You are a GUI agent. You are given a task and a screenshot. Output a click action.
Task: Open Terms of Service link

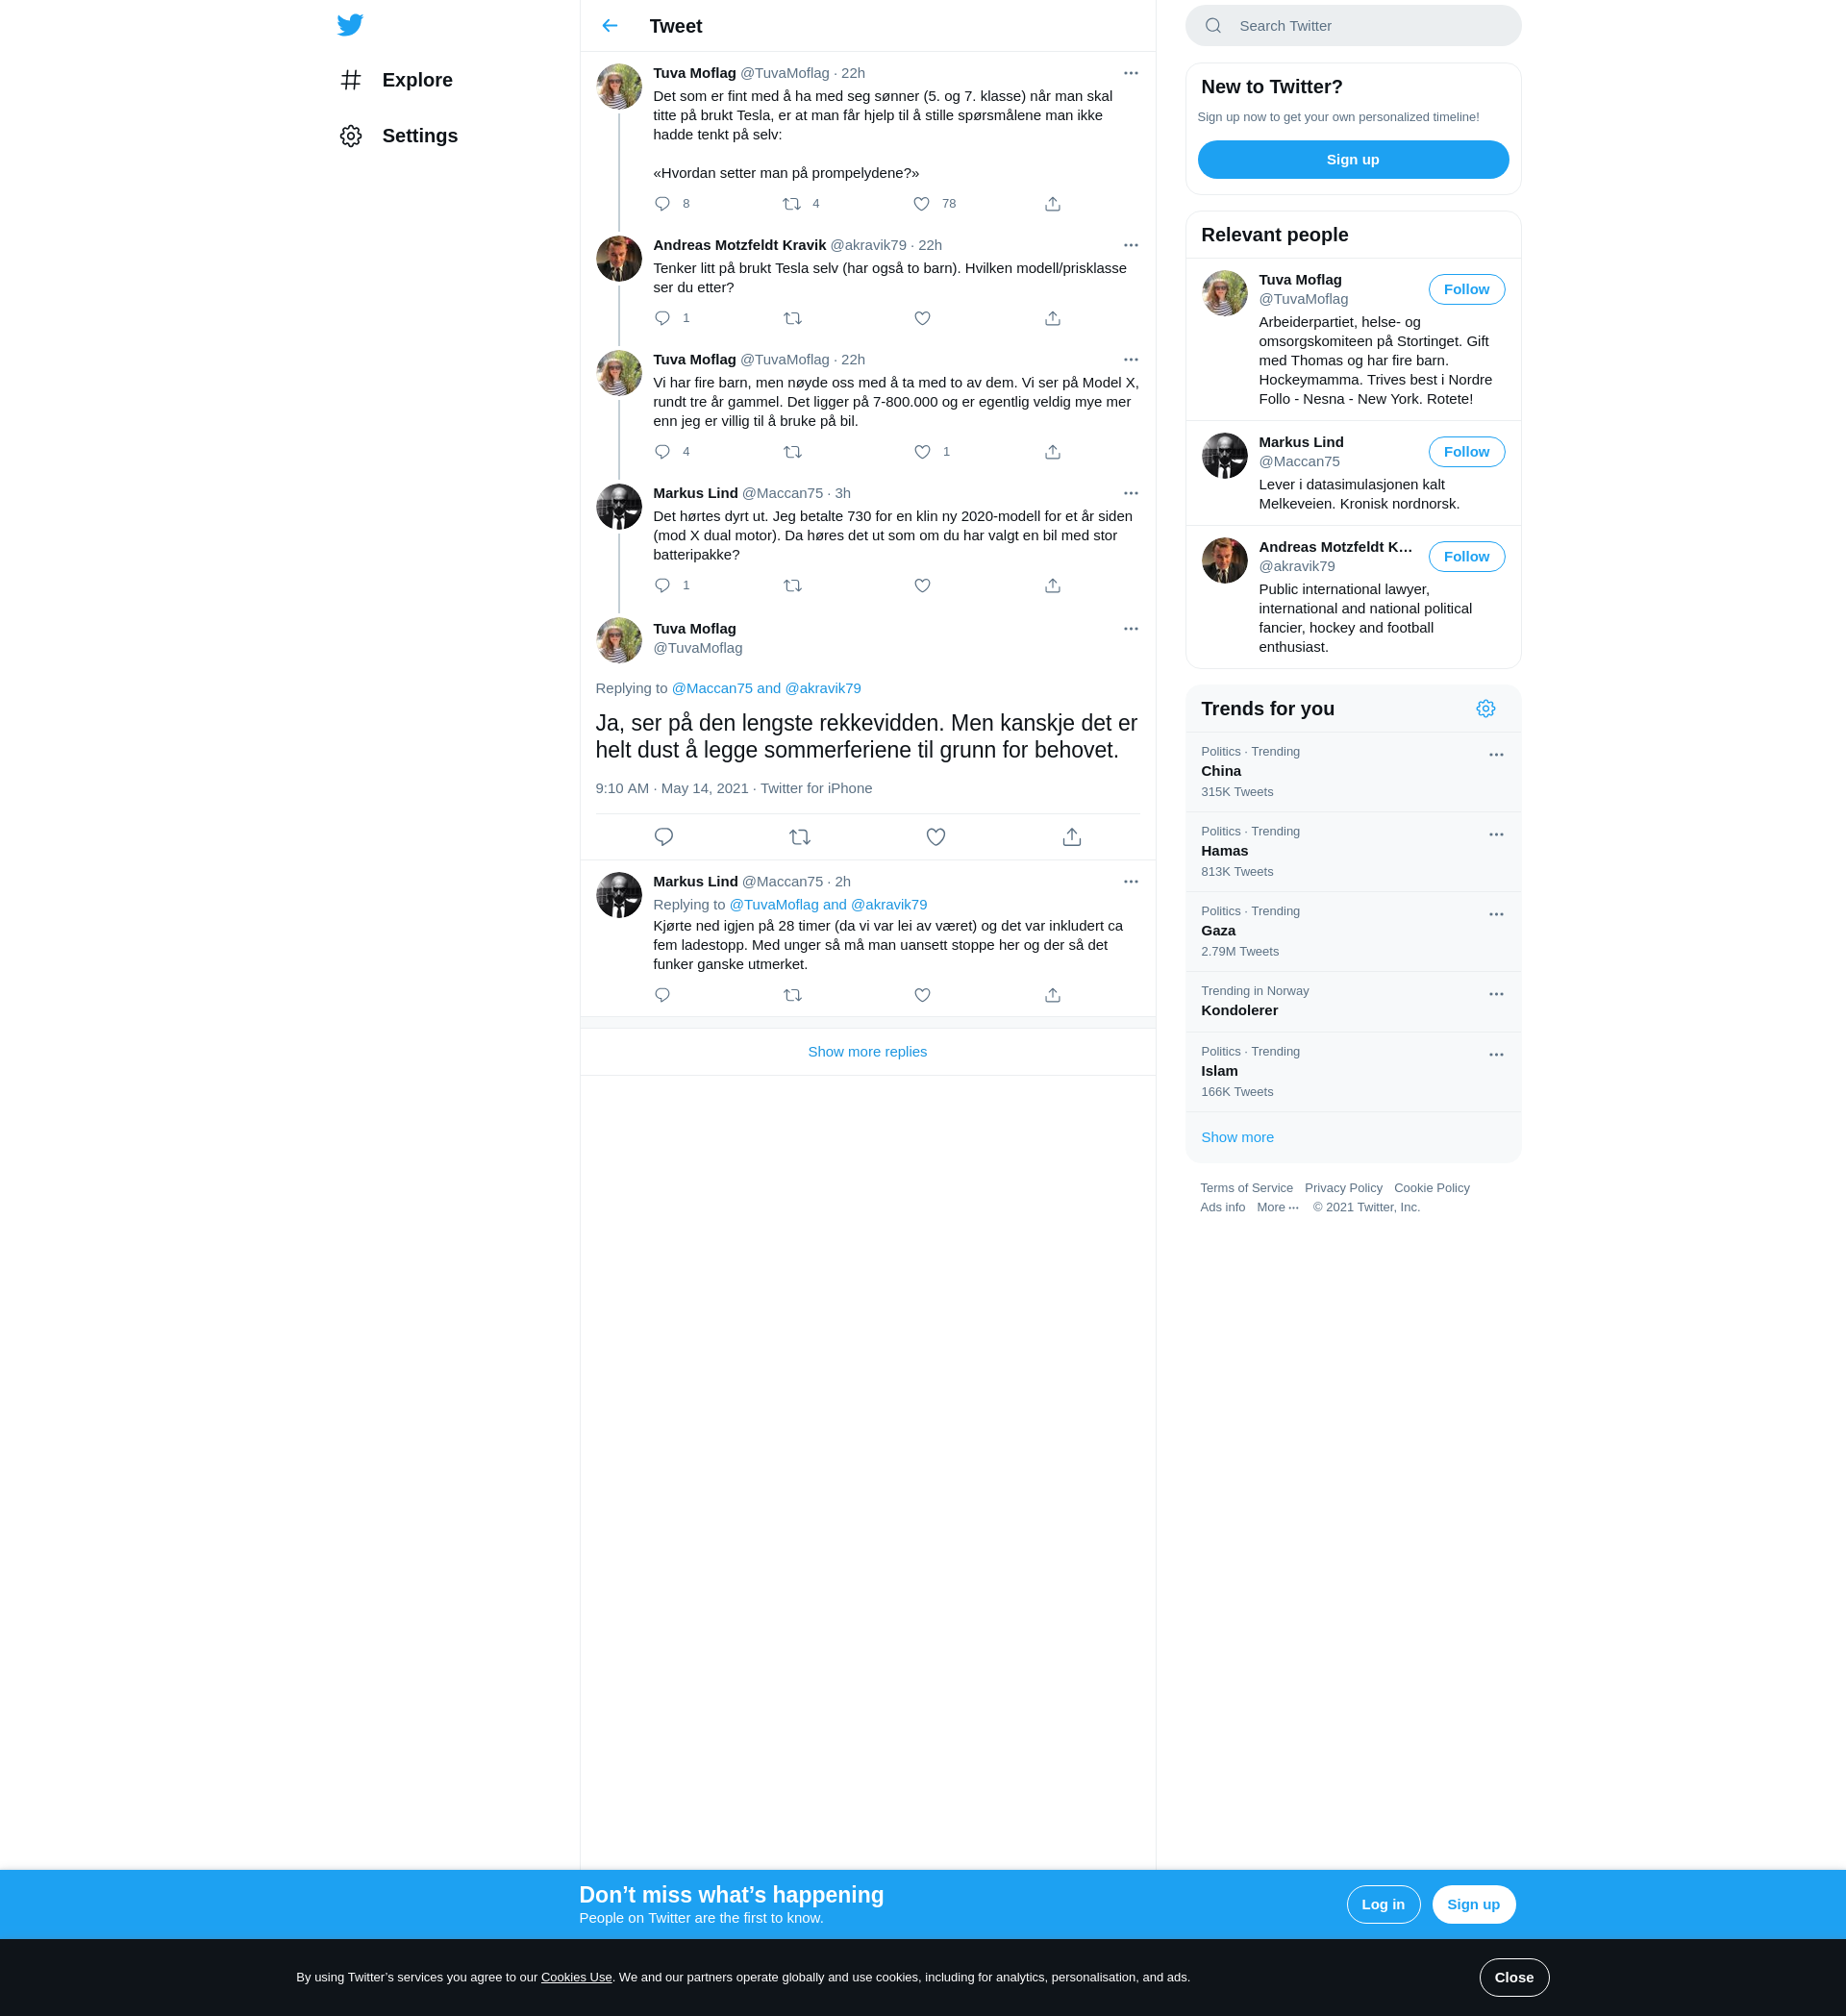[x=1246, y=1188]
